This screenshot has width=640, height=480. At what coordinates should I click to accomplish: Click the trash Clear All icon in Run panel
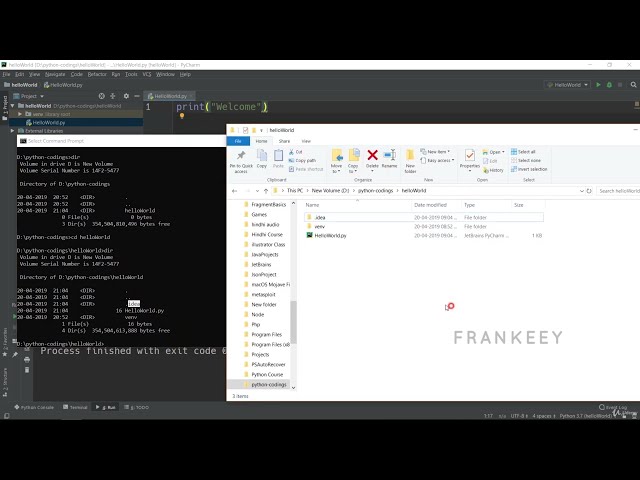pos(27,370)
